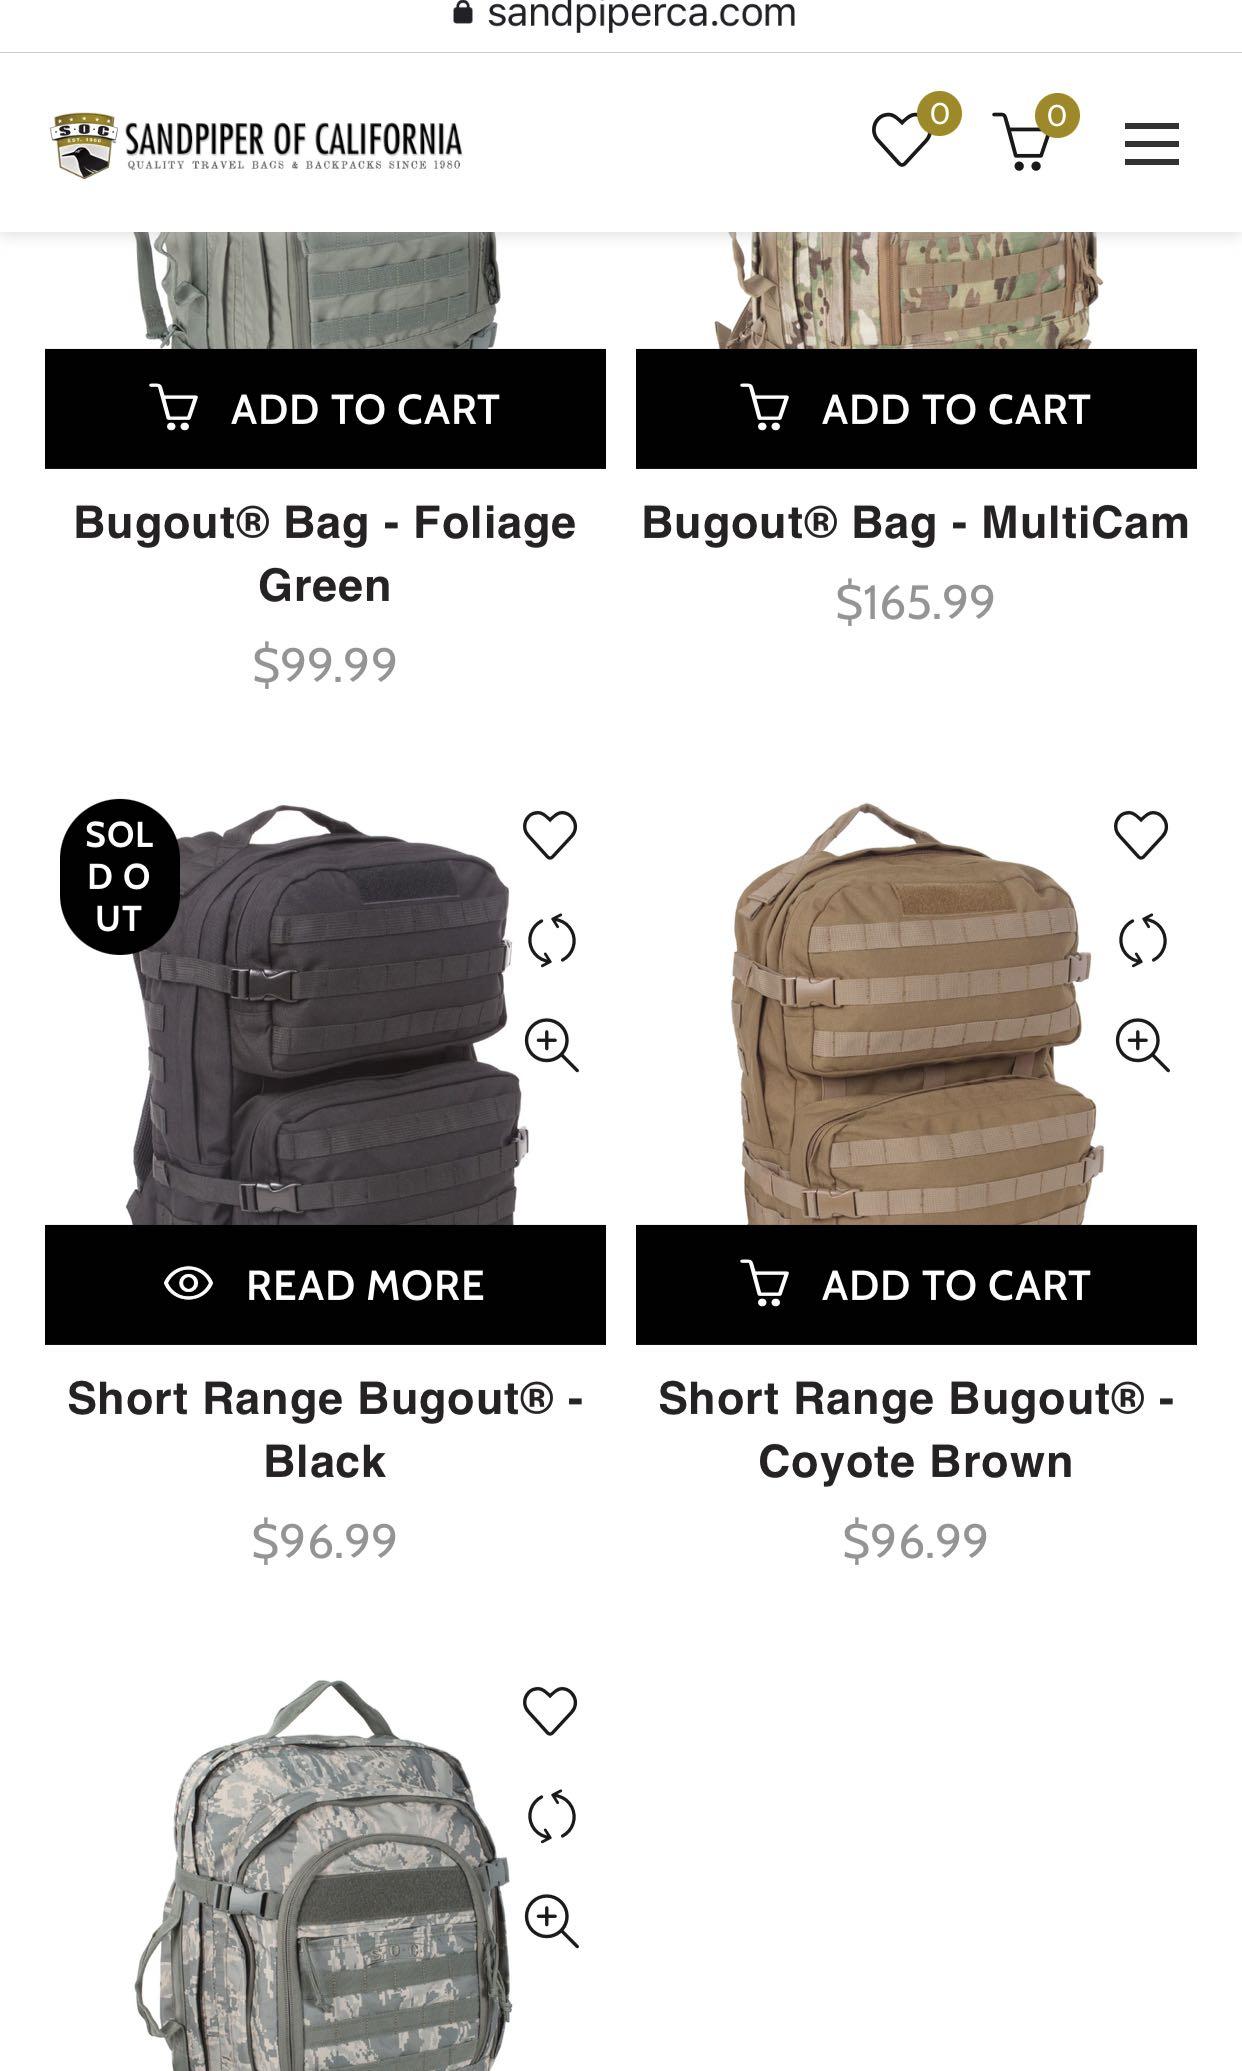Viewport: 1242px width, 2071px height.
Task: Add Short Range Bugout Black to wishlist
Action: click(551, 835)
